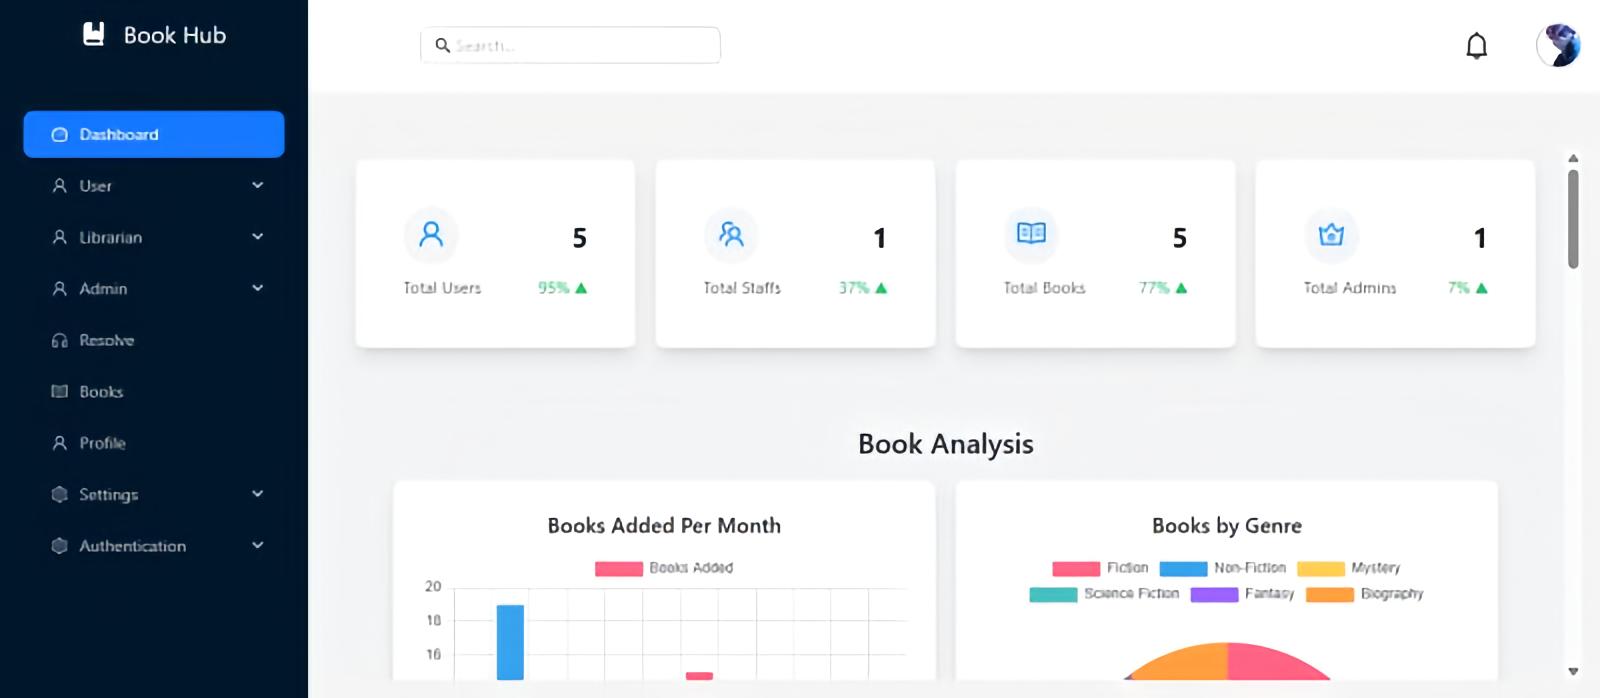The width and height of the screenshot is (1600, 698).
Task: Select Dashboard in the sidebar
Action: pyautogui.click(x=154, y=134)
